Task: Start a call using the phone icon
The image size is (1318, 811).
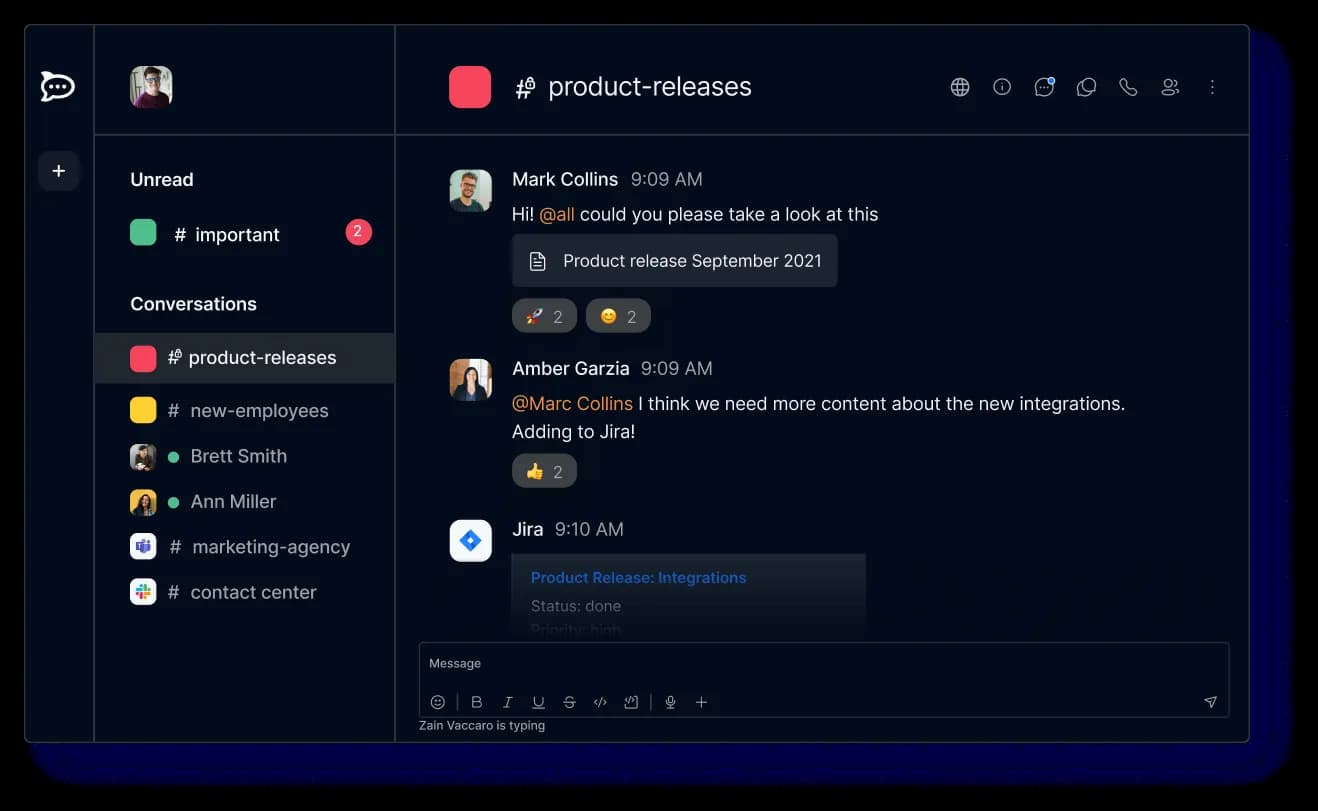Action: click(x=1128, y=87)
